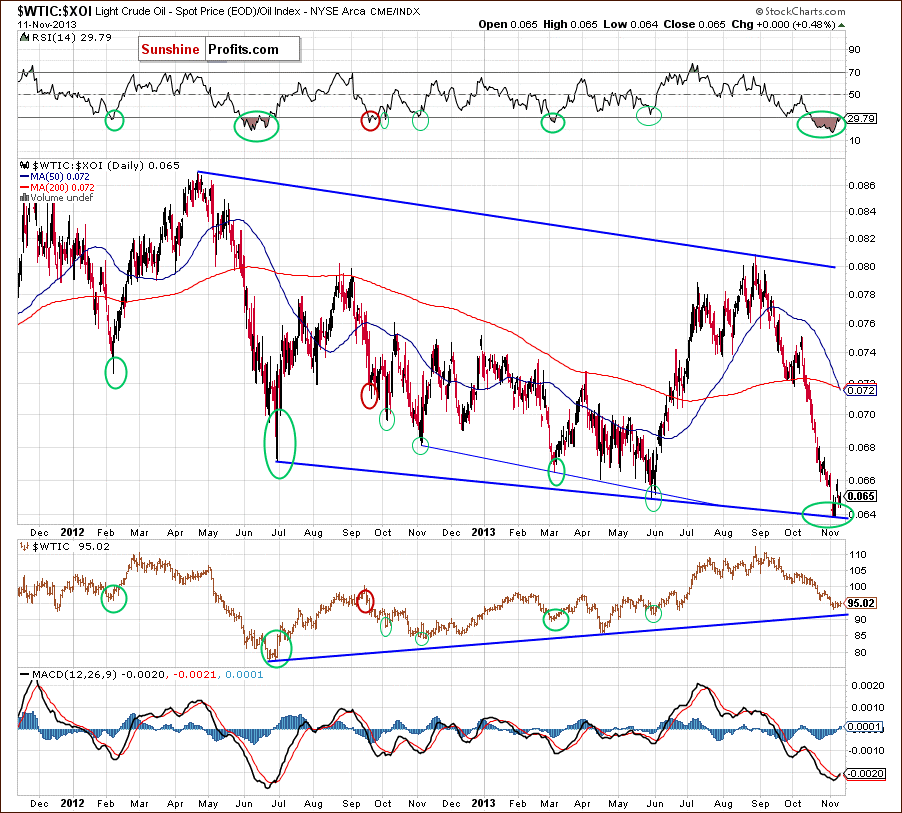The height and width of the screenshot is (813, 902).
Task: Click the 2012 label on the bottom time axis
Action: pyautogui.click(x=72, y=803)
